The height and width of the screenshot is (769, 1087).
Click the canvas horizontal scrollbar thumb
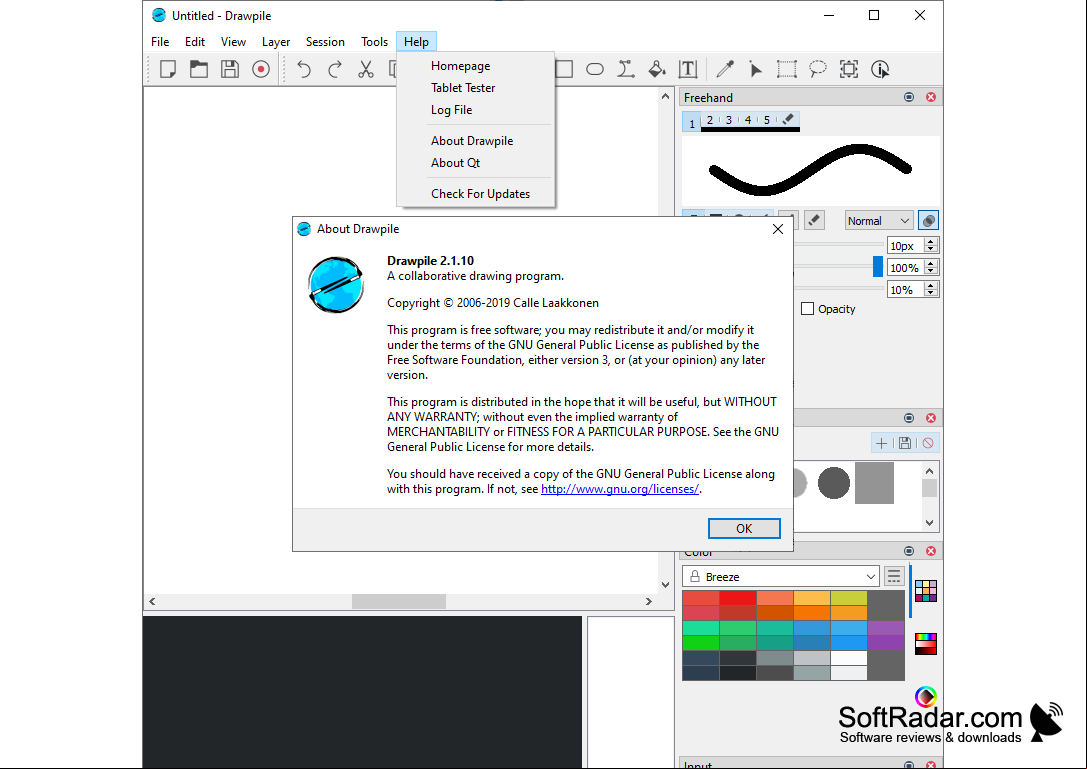pyautogui.click(x=399, y=601)
